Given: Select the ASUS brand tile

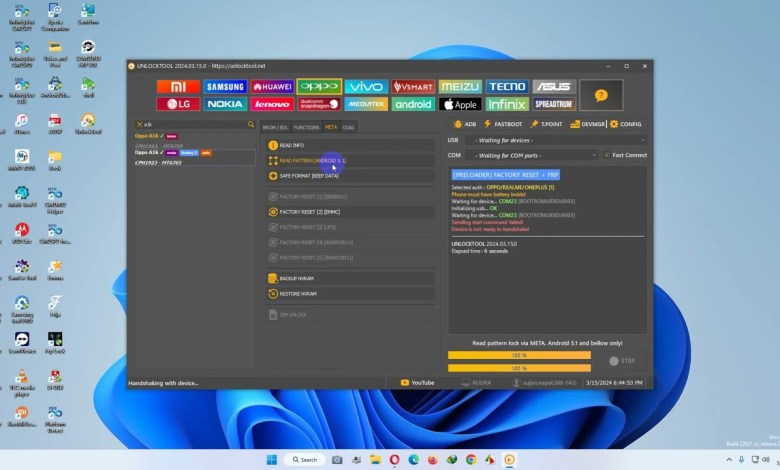Looking at the screenshot, I should (x=554, y=87).
